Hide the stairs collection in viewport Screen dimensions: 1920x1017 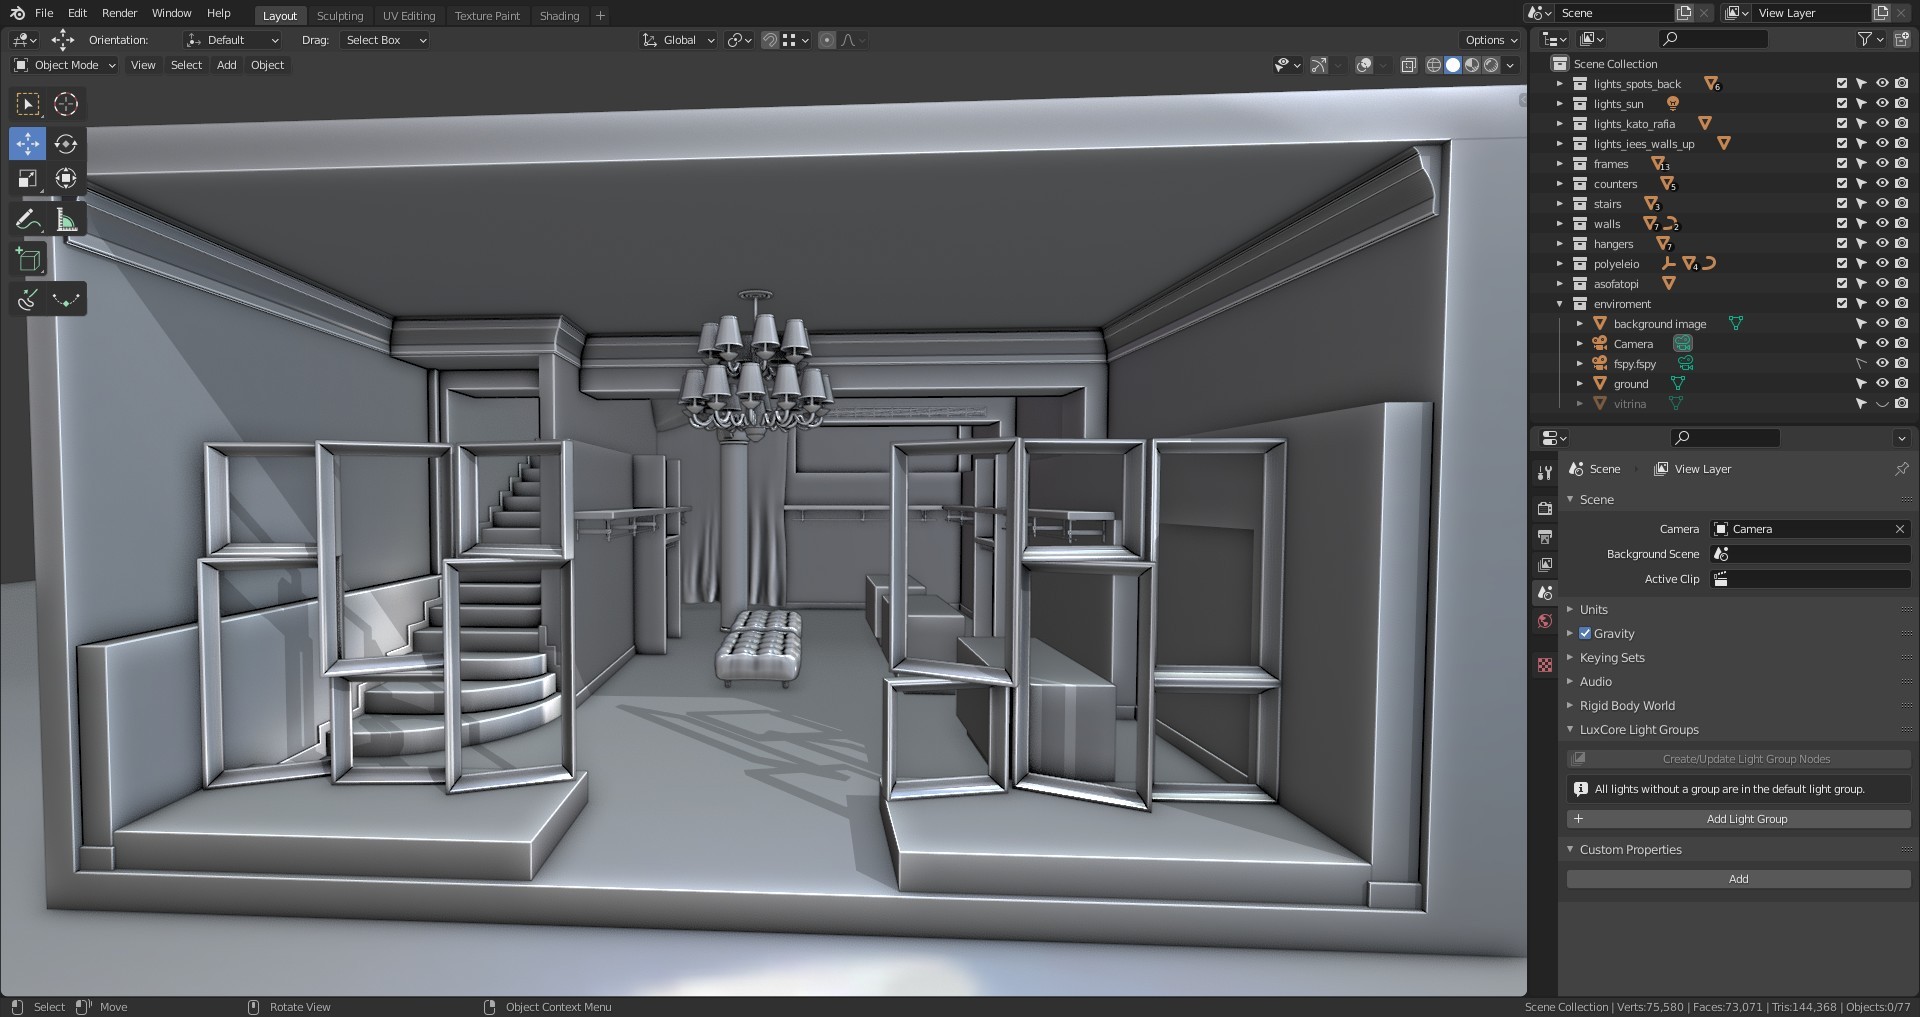pos(1881,204)
